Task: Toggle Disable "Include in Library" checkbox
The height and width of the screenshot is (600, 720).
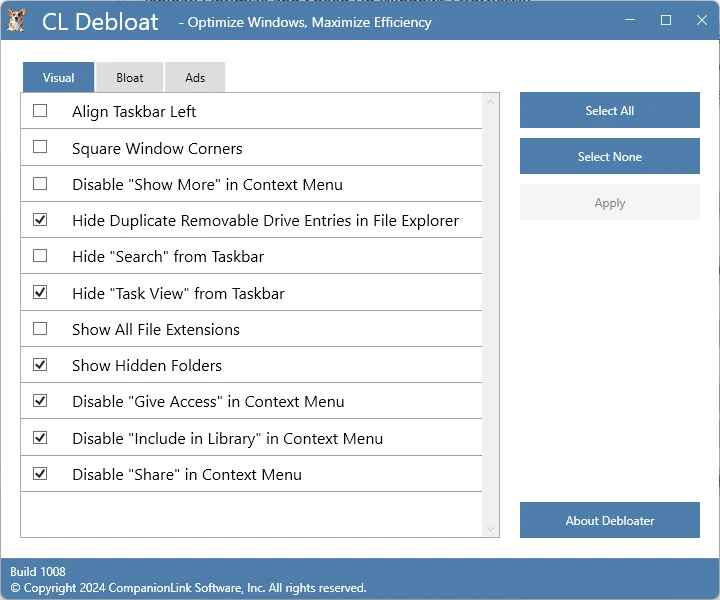Action: 40,437
